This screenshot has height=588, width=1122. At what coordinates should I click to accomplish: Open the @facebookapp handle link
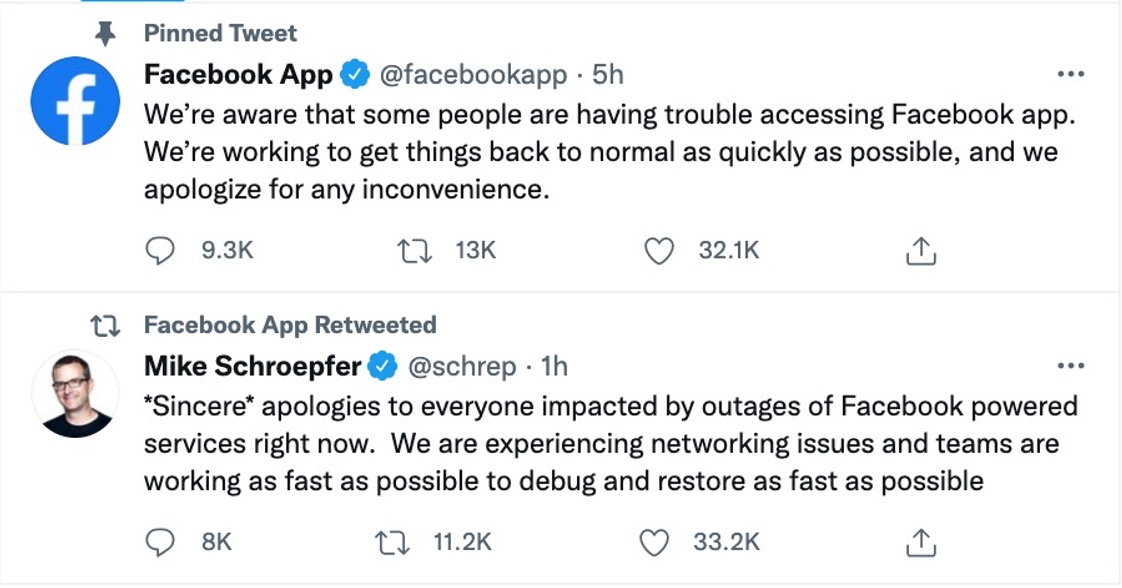coord(471,74)
